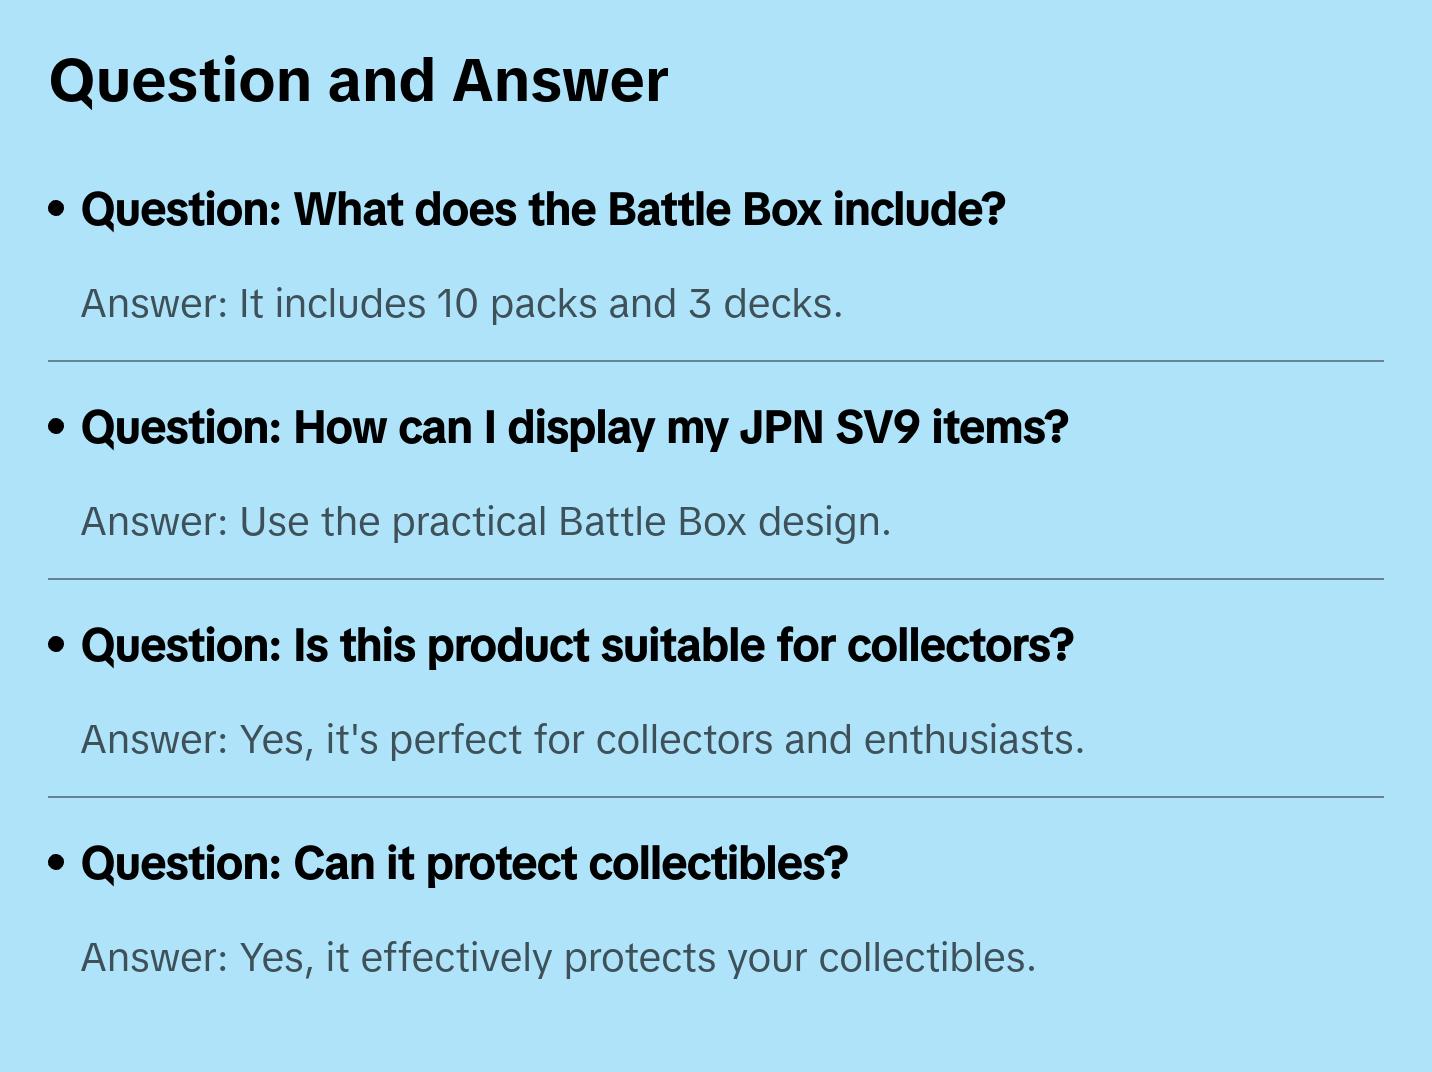Click the divider line under the Battle Box design answer
This screenshot has height=1072, width=1432.
click(x=716, y=579)
